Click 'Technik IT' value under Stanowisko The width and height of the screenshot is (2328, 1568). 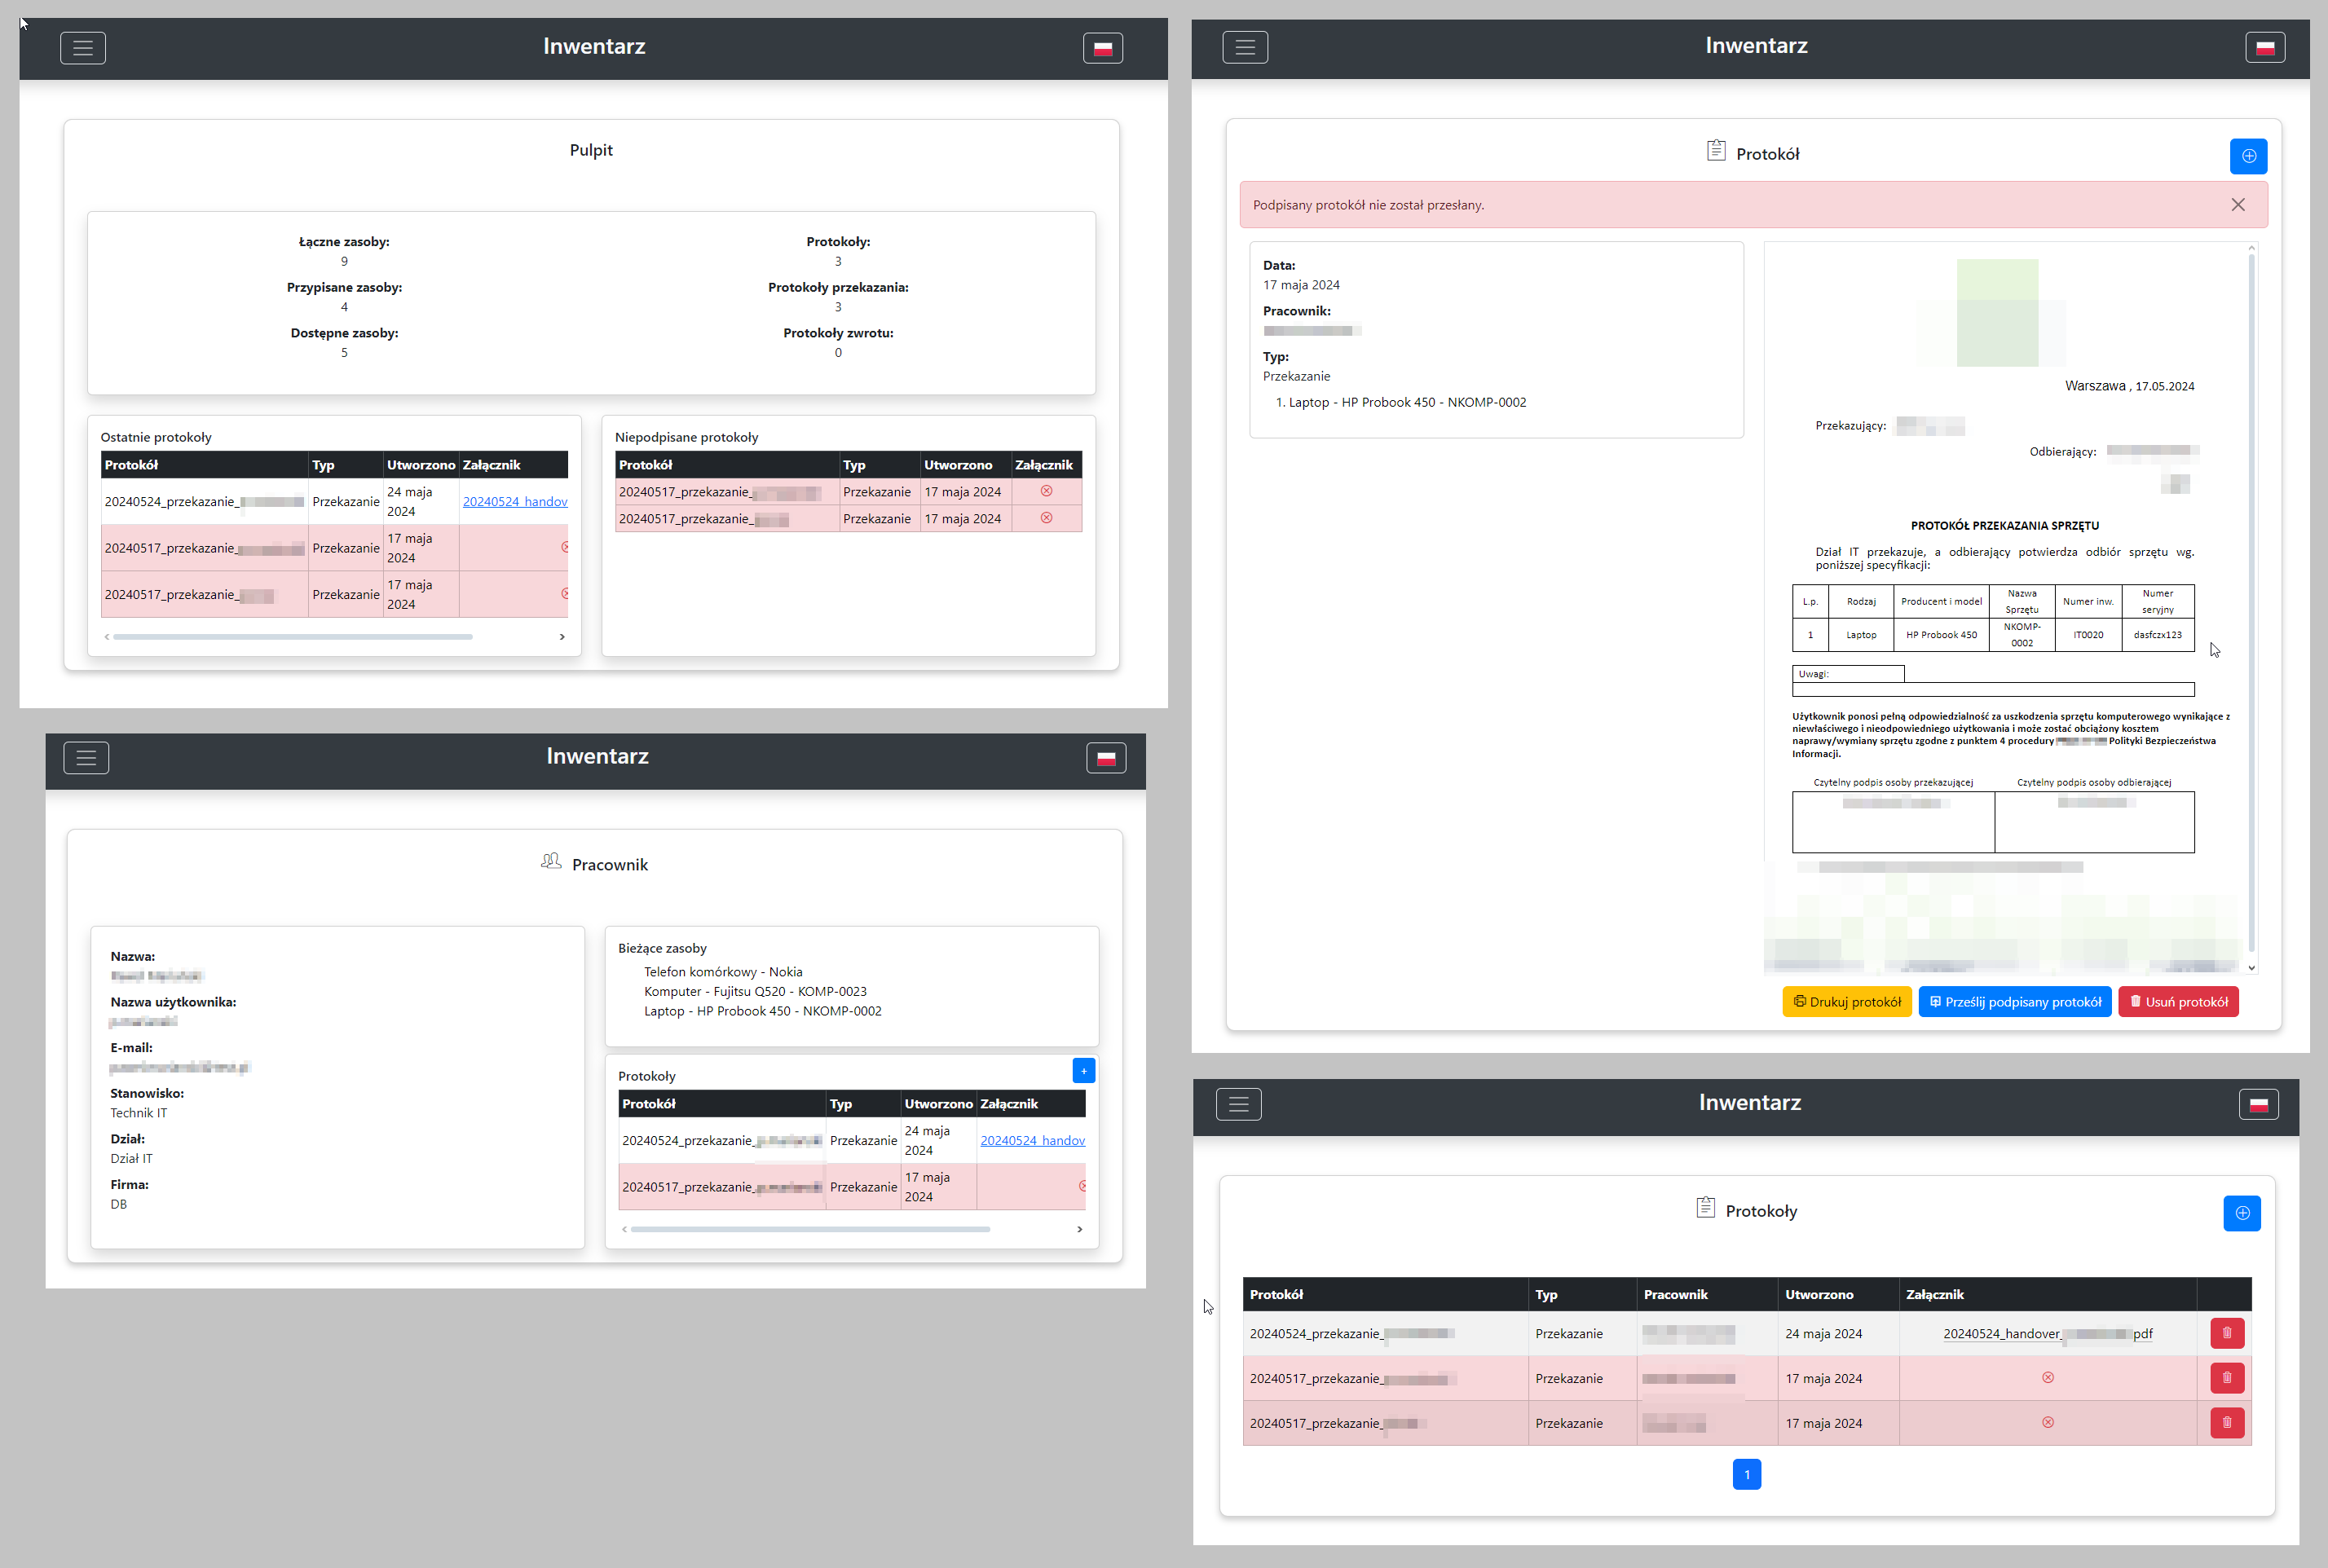(139, 1114)
